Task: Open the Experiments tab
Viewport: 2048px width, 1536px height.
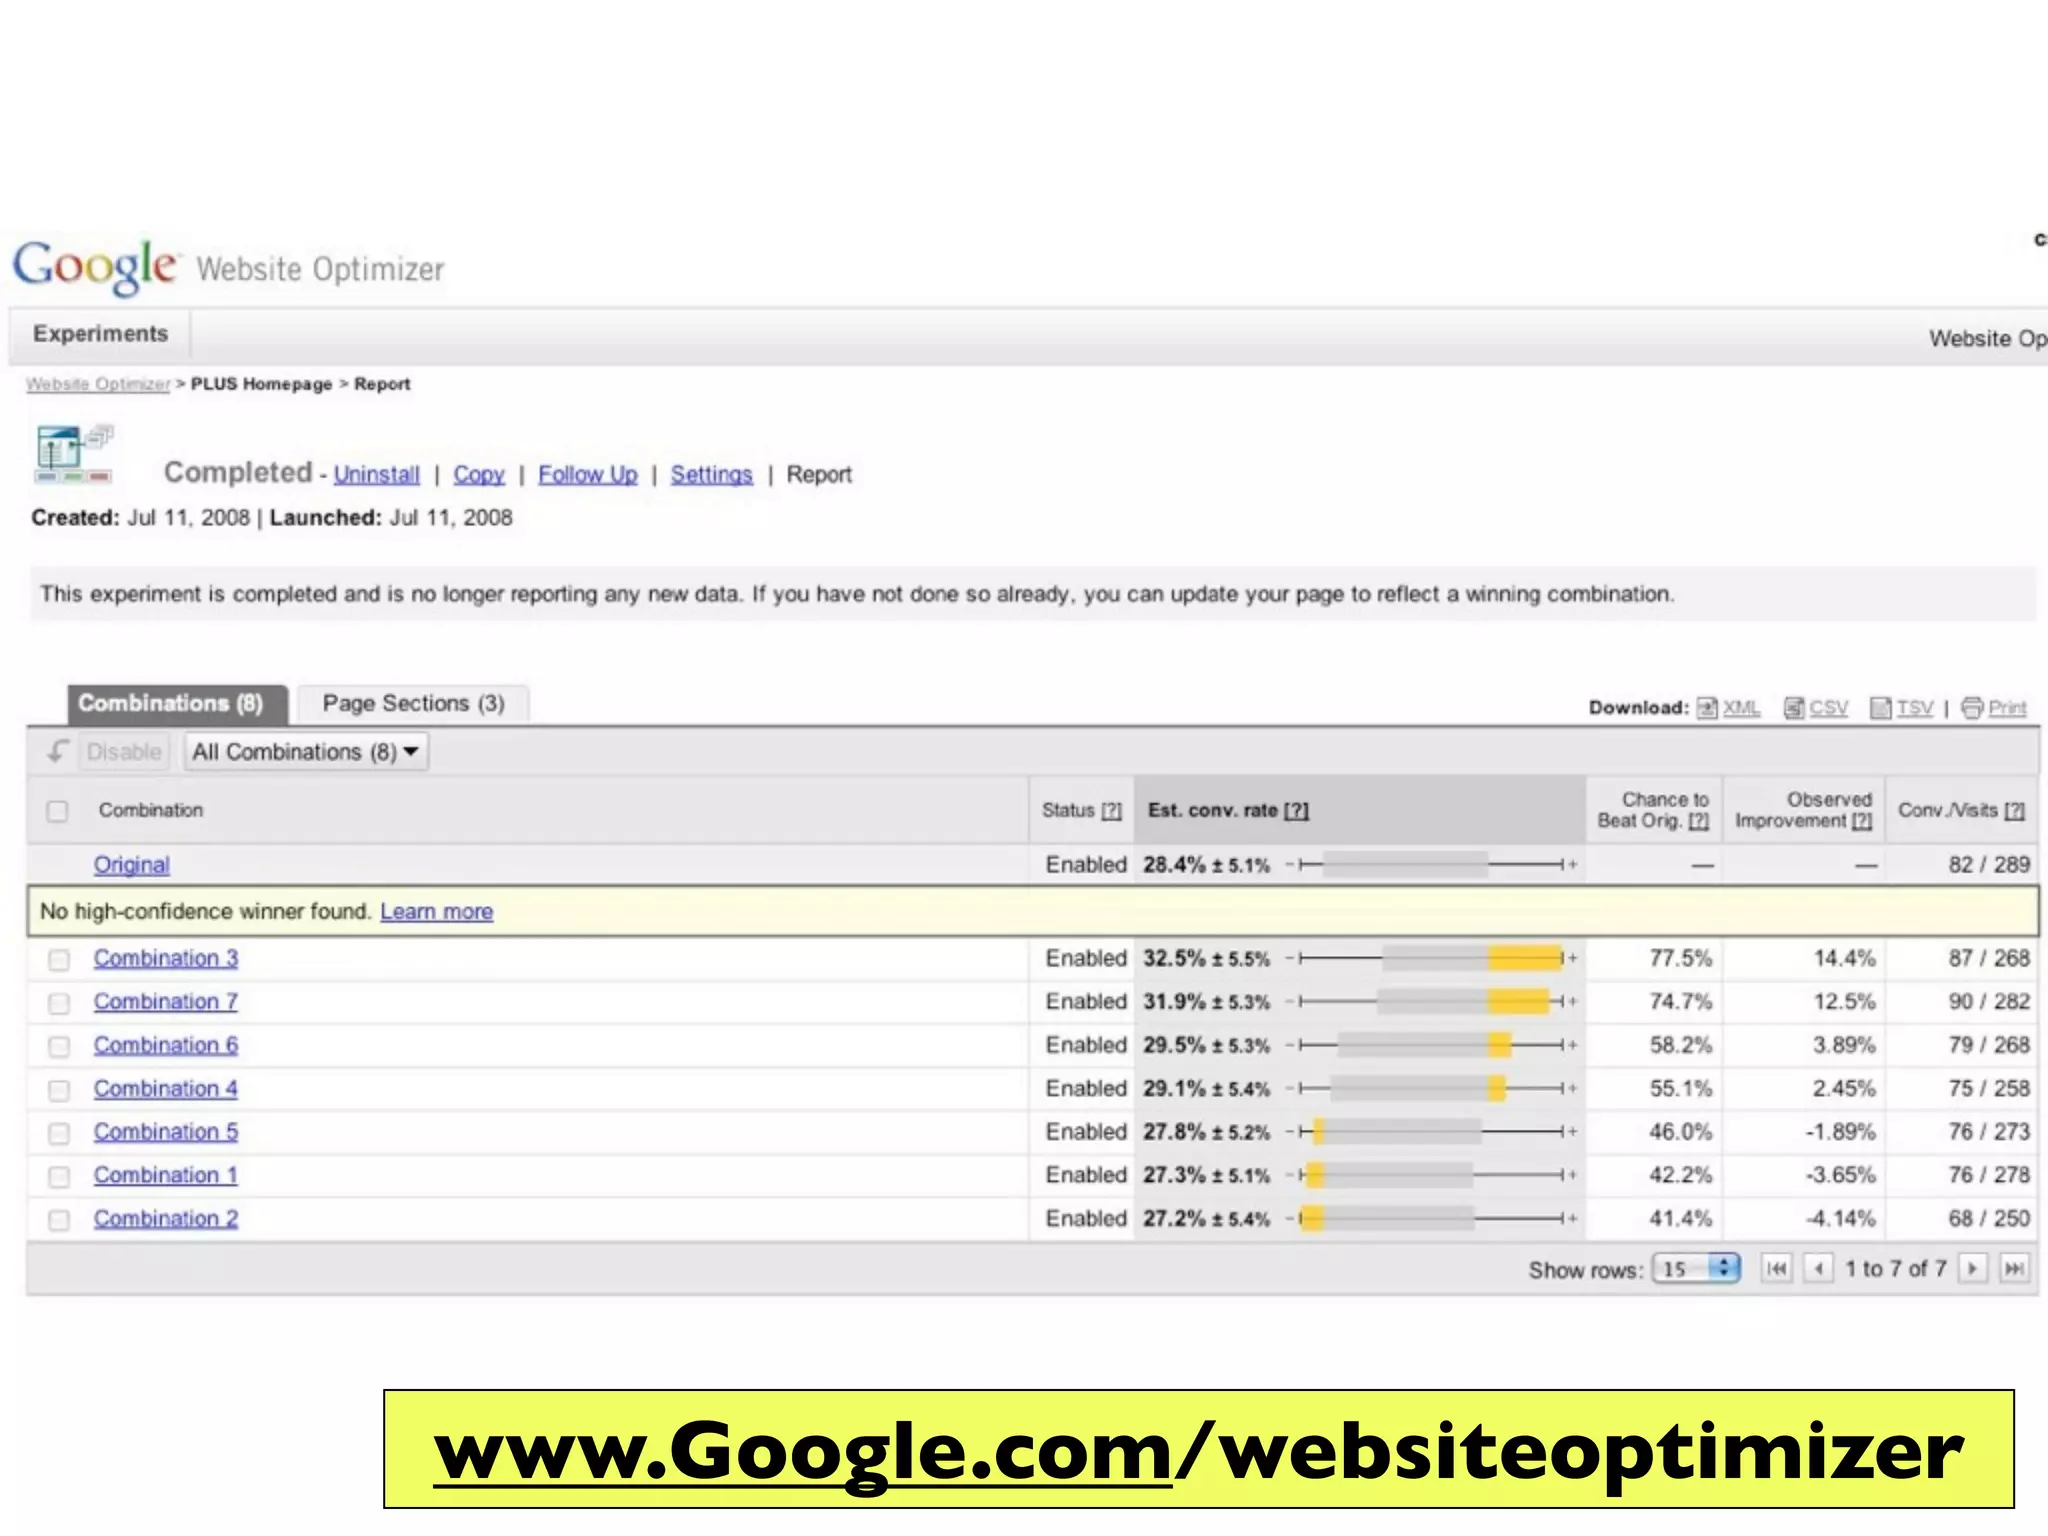Action: pos(100,334)
